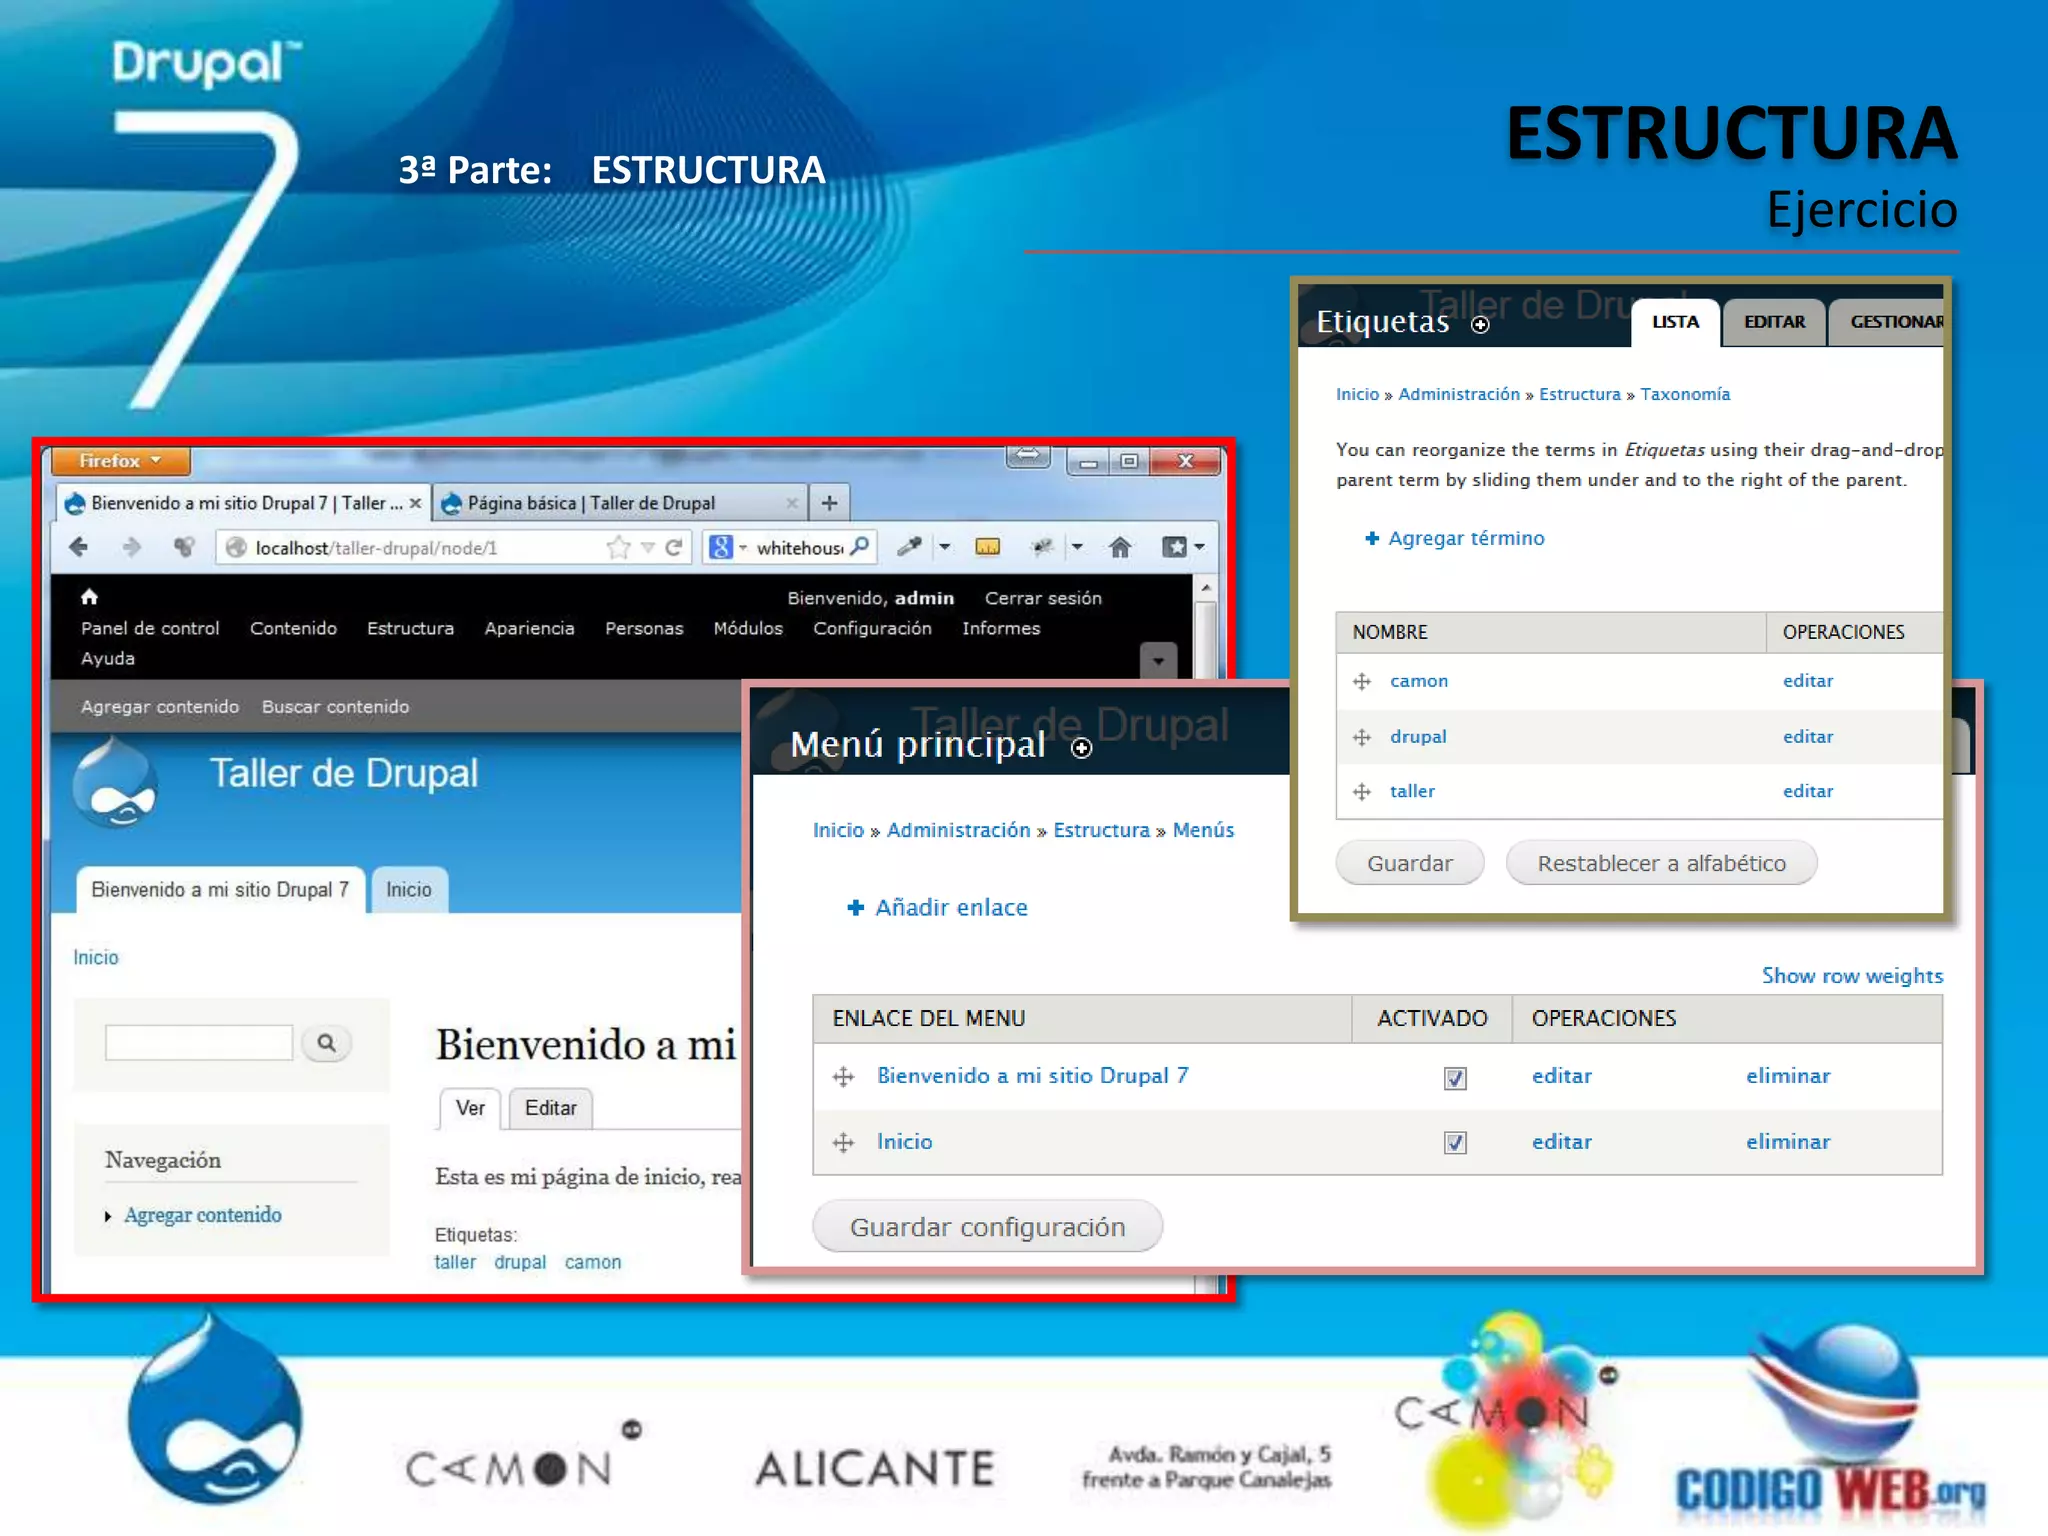This screenshot has width=2048, height=1536.
Task: Bookmark the page with the star icon
Action: 619,547
